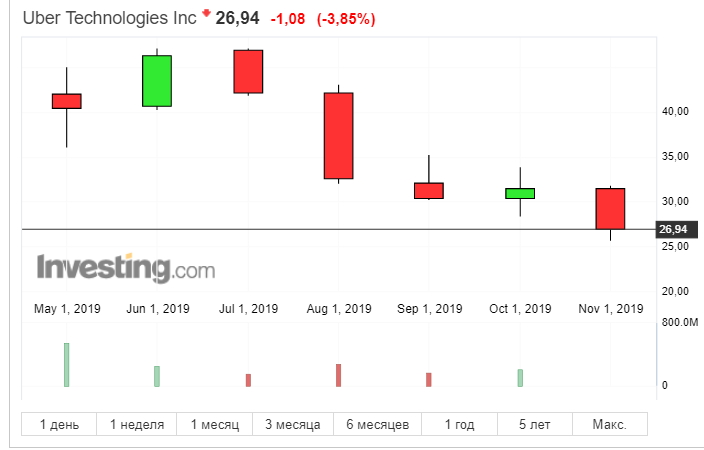704x450 pixels.
Task: Click the May 2019 volume bar
Action: [67, 364]
